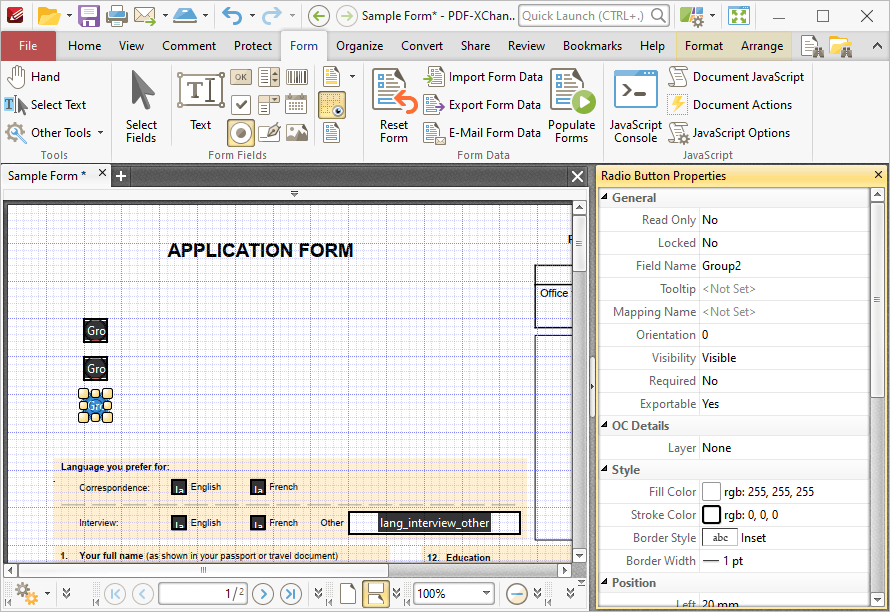Click the Border Style abc preview
The height and width of the screenshot is (612, 890).
tap(720, 538)
